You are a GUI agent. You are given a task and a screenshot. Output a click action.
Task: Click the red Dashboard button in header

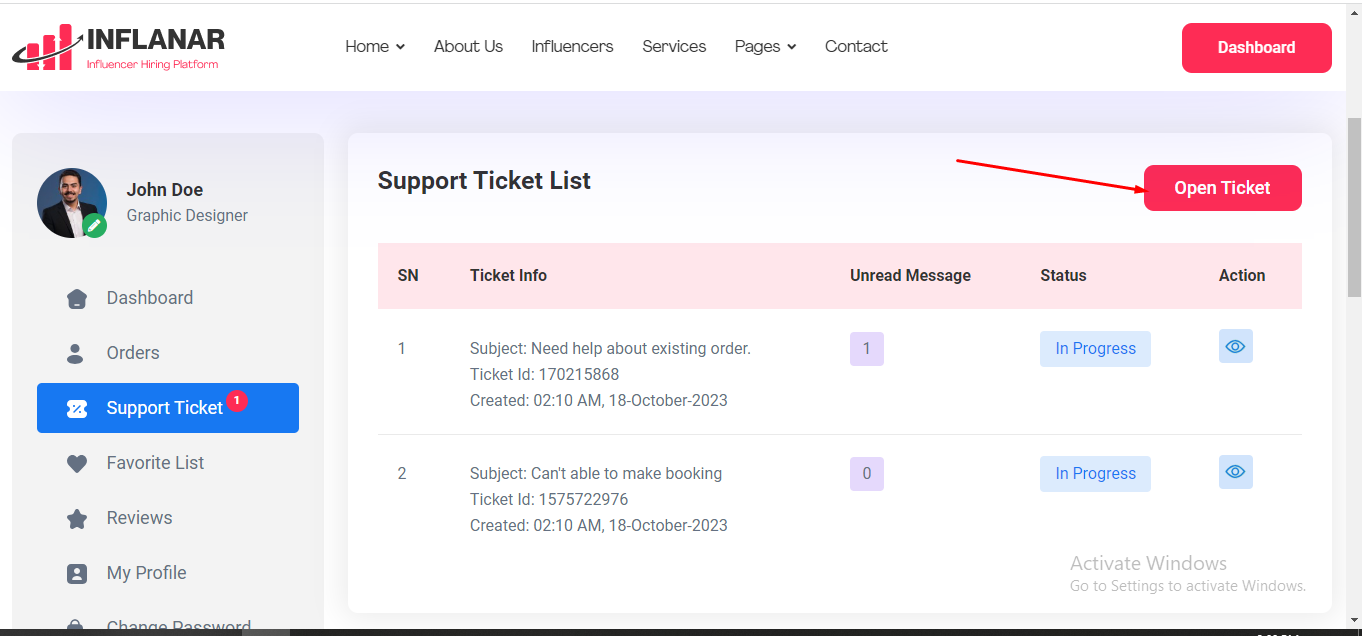click(x=1256, y=48)
